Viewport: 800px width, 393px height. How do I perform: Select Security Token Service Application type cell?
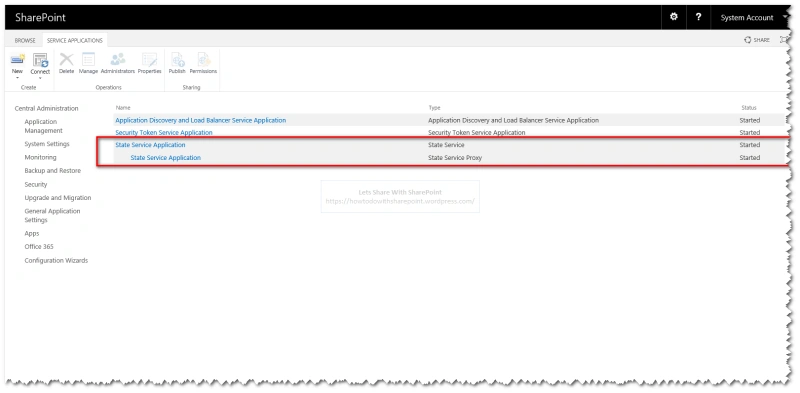[477, 133]
